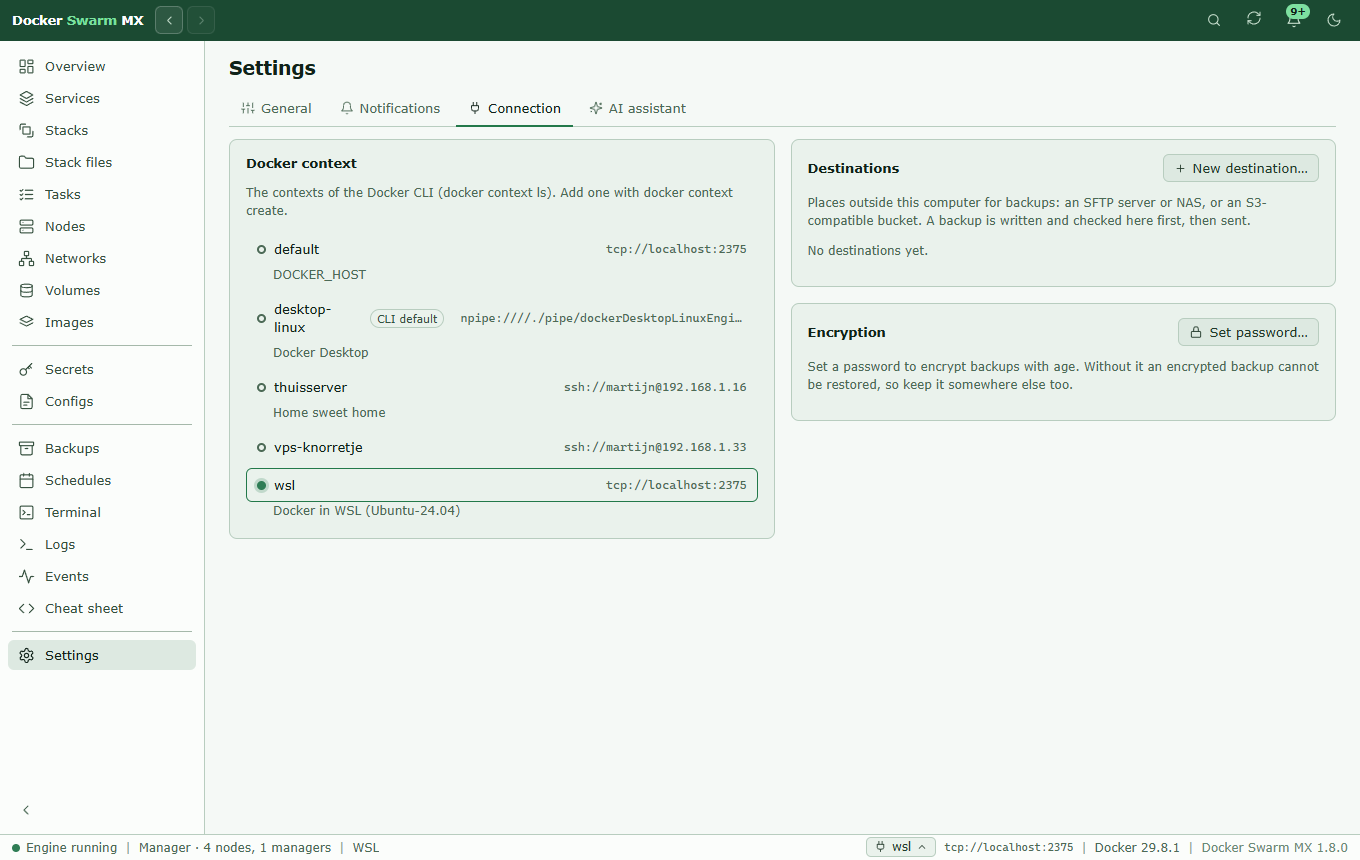Switch to the Notifications tab
The image size is (1360, 860).
click(x=390, y=108)
